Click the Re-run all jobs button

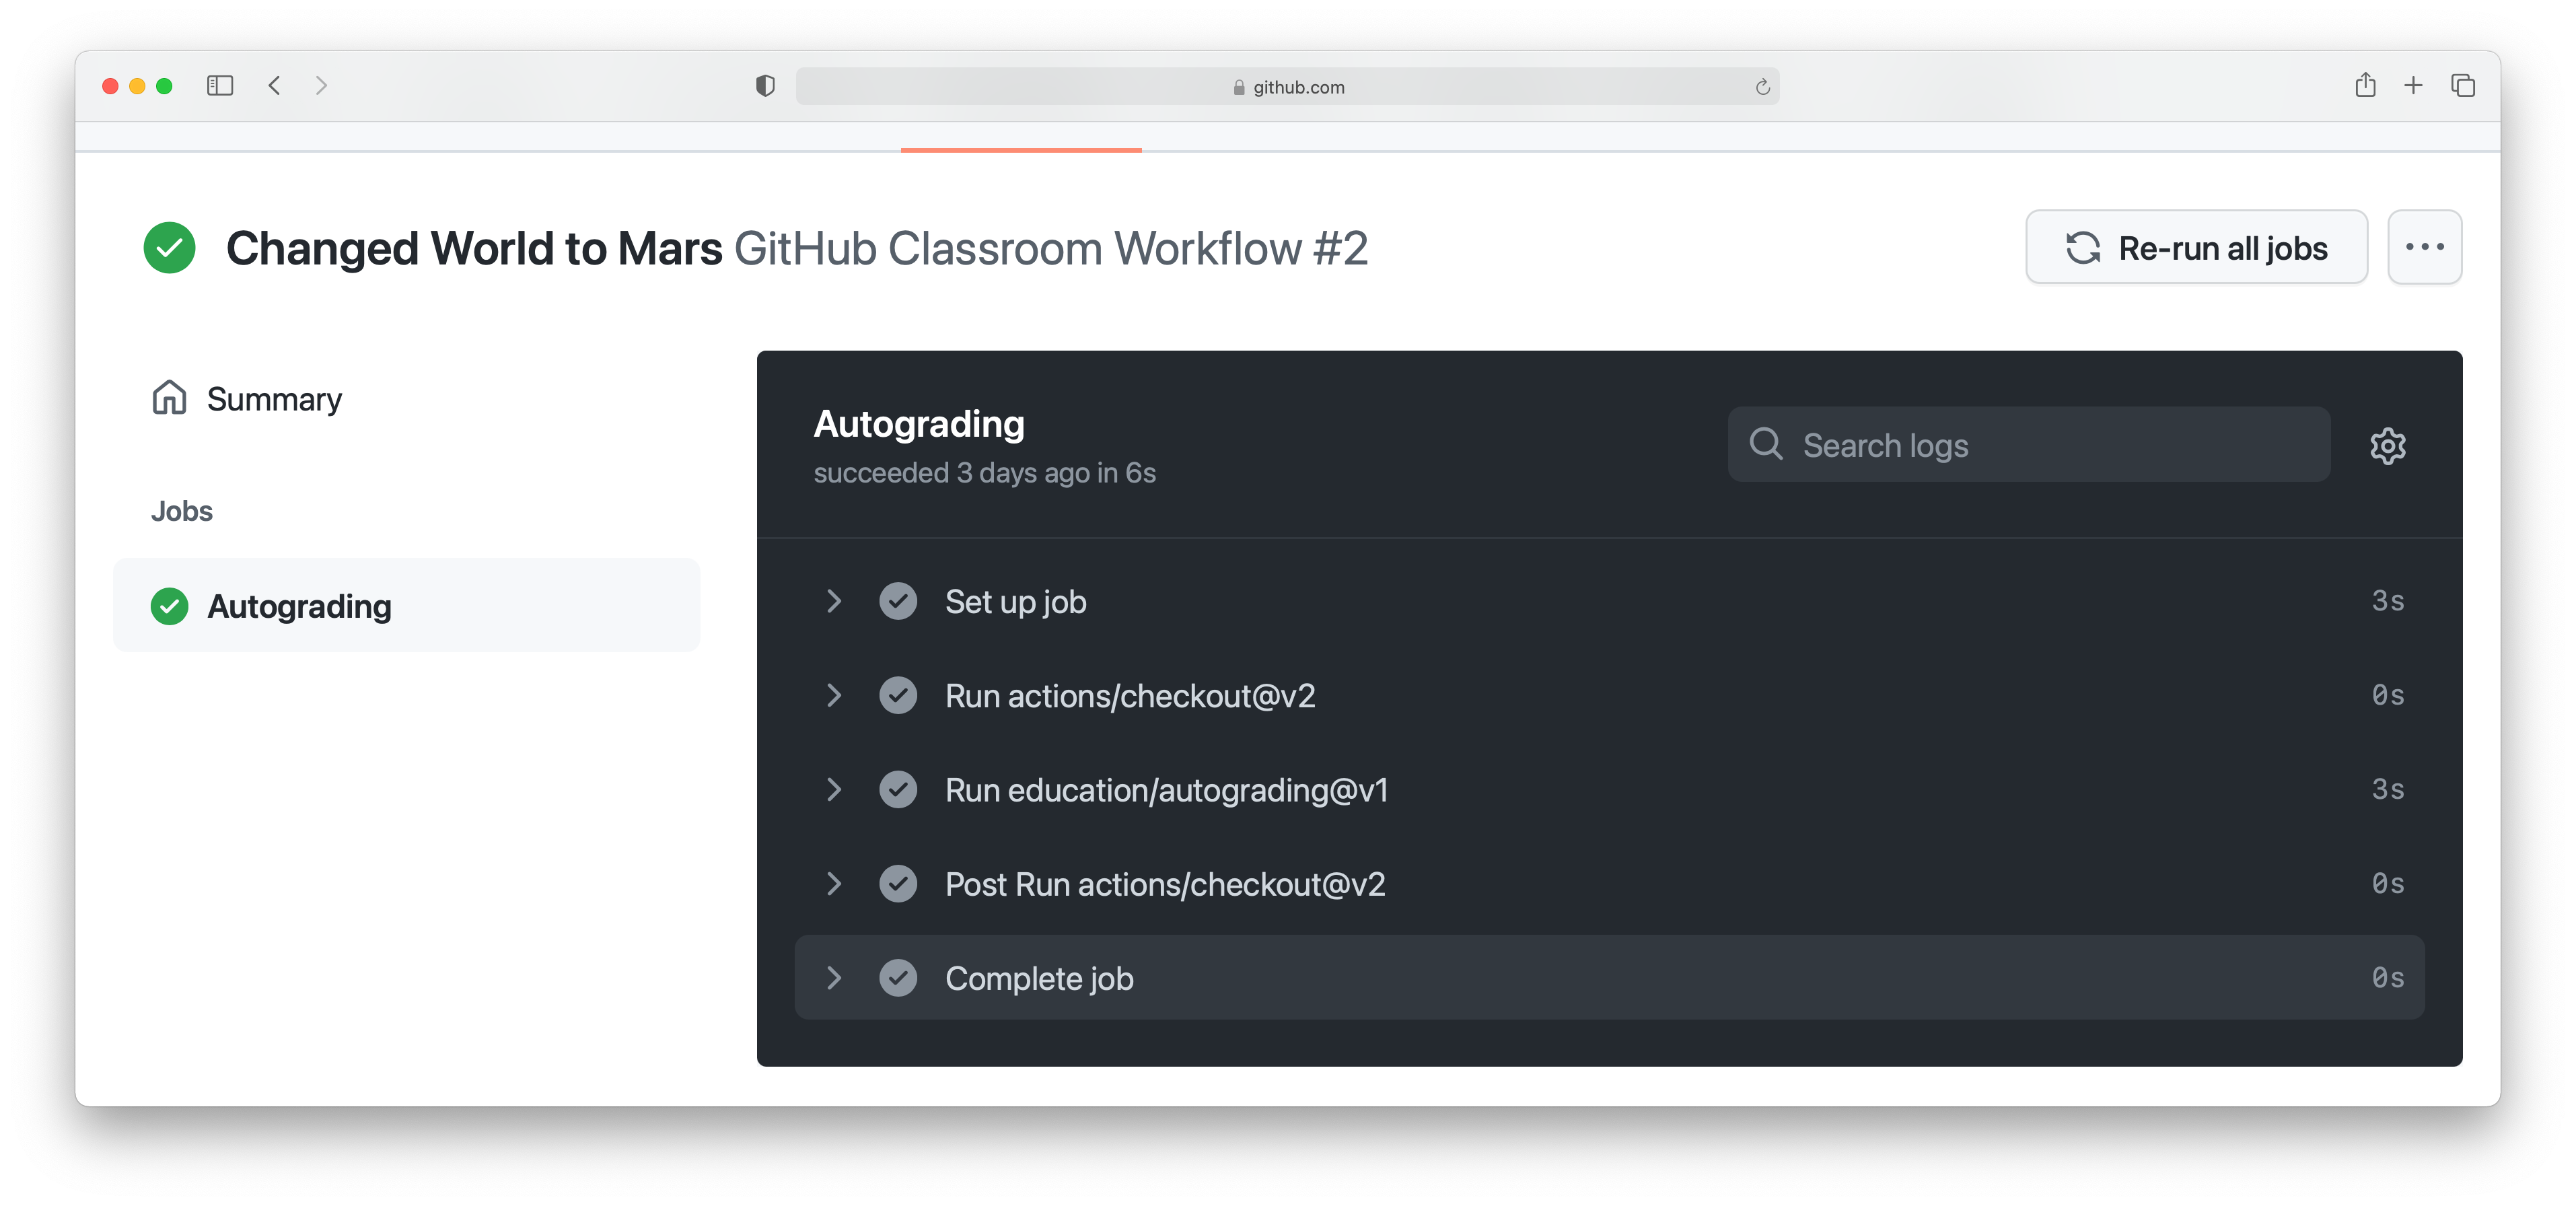2196,250
